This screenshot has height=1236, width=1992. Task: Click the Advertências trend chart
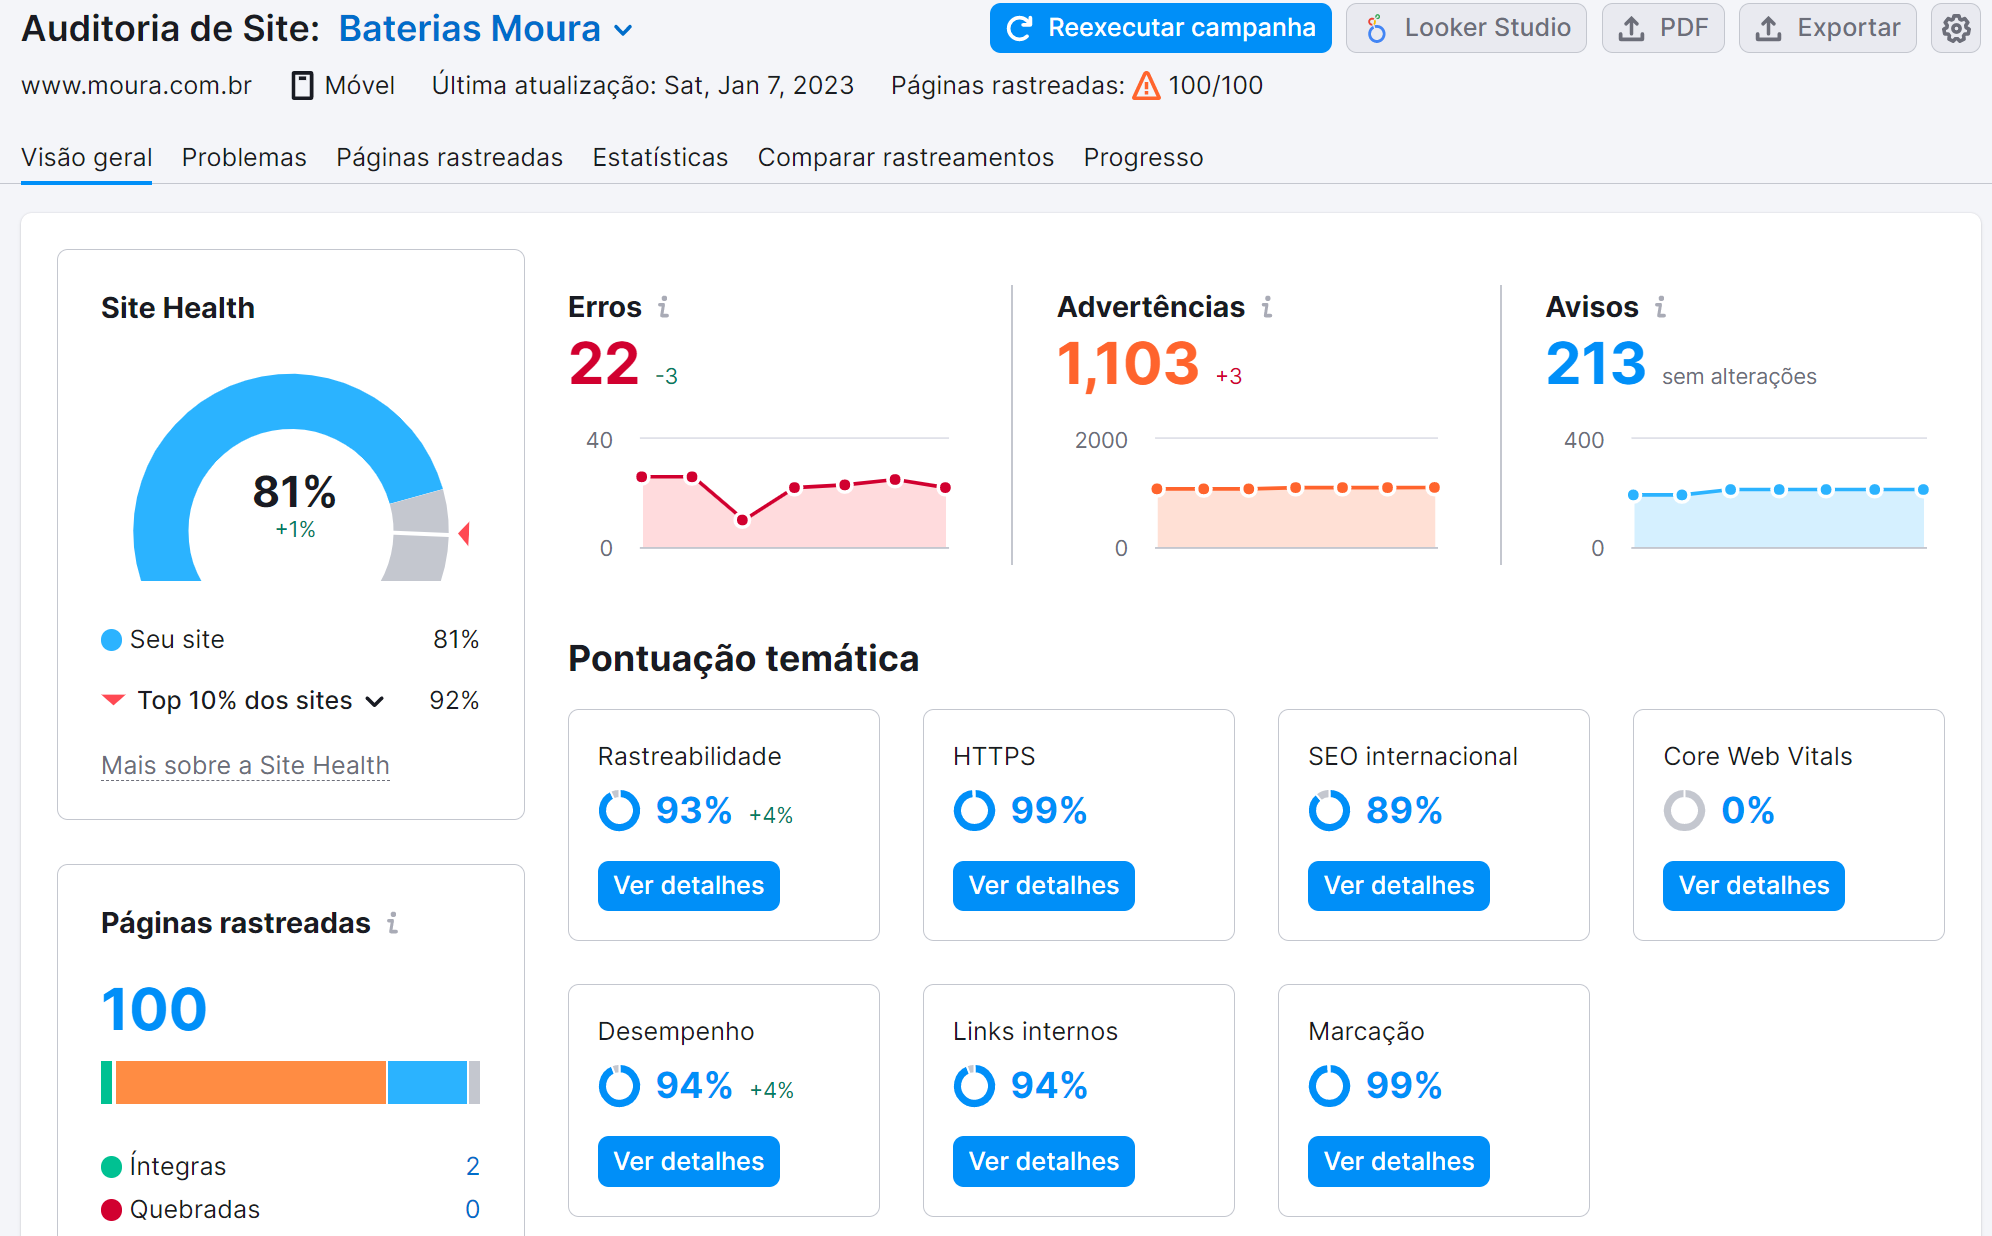click(x=1296, y=495)
